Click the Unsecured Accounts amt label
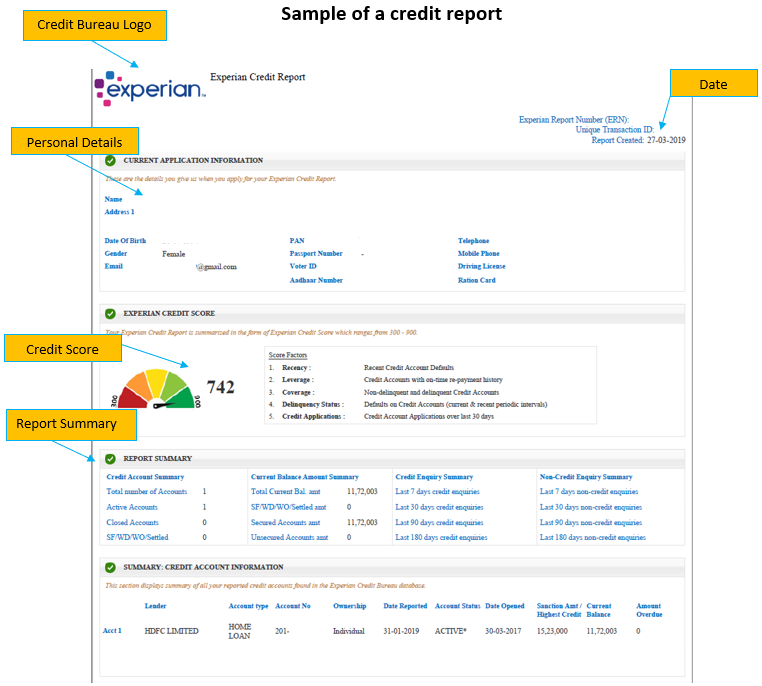 290,537
